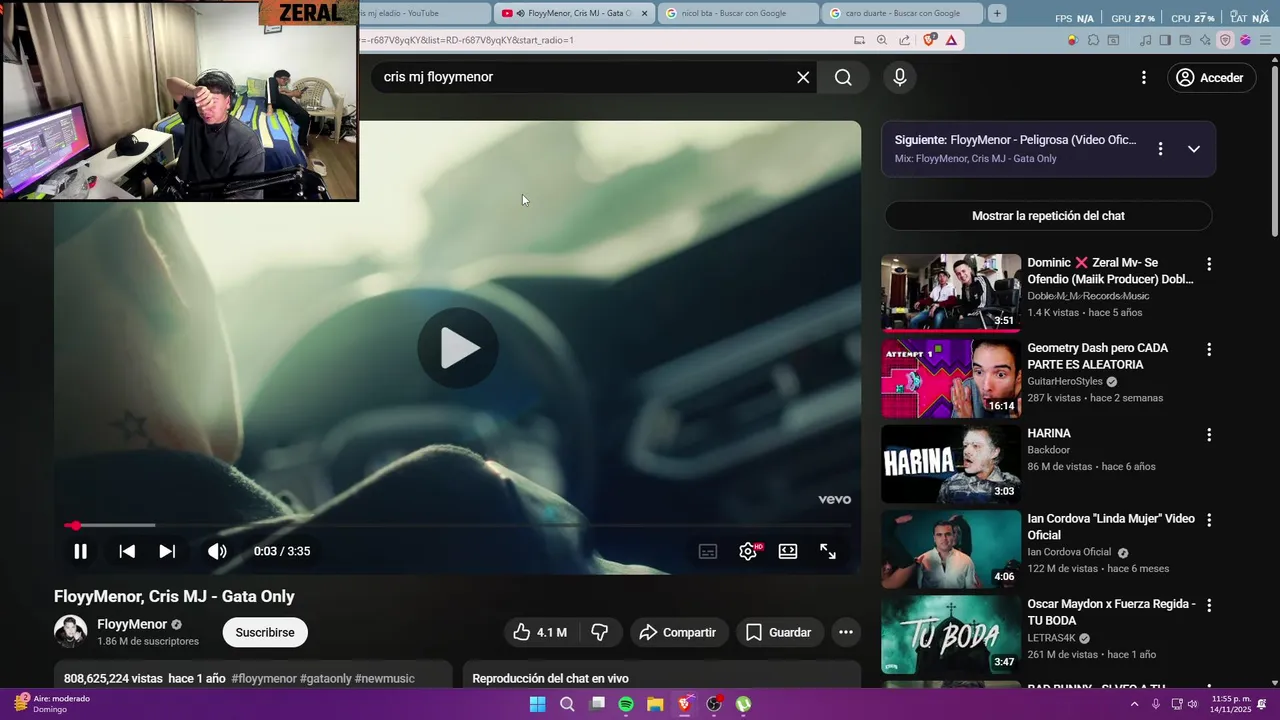
Task: Click the large play overlay on the video
Action: click(458, 348)
